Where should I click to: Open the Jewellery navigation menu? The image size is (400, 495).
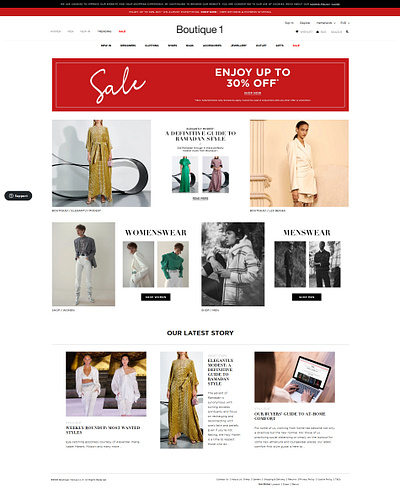pos(239,45)
